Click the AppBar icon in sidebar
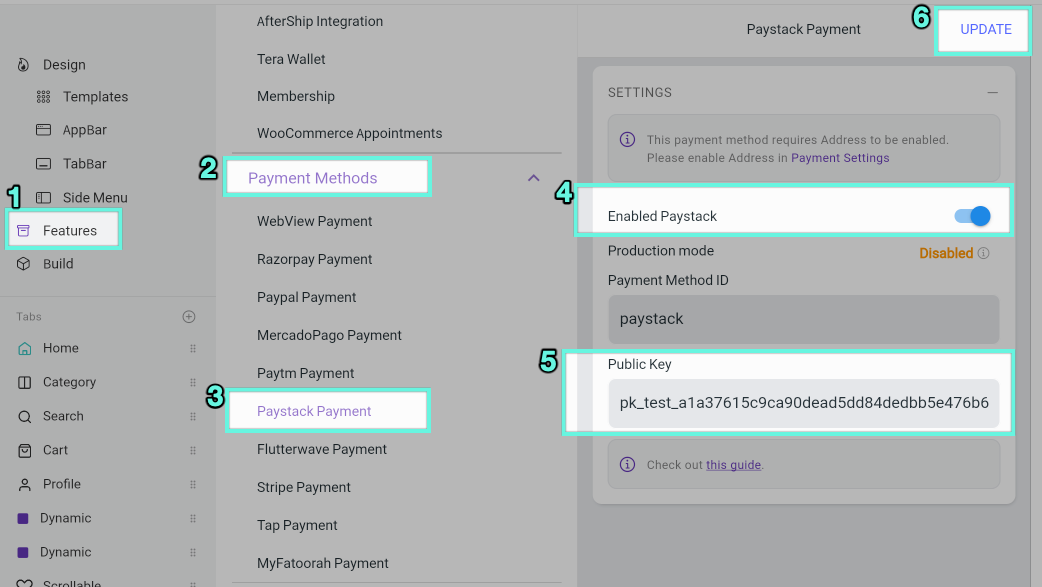Viewport: 1042px width, 587px height. (x=43, y=130)
